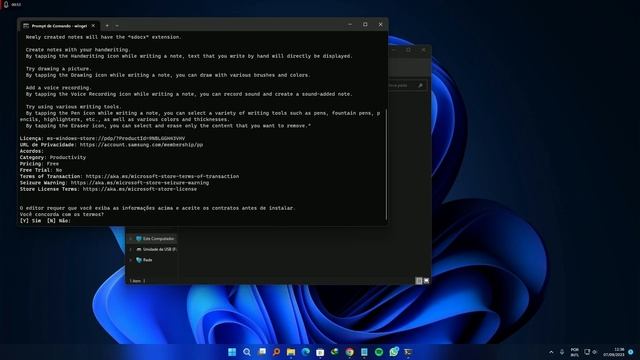Viewport: 640px width, 360px height.
Task: Open the clock and date flyout
Action: pyautogui.click(x=614, y=352)
